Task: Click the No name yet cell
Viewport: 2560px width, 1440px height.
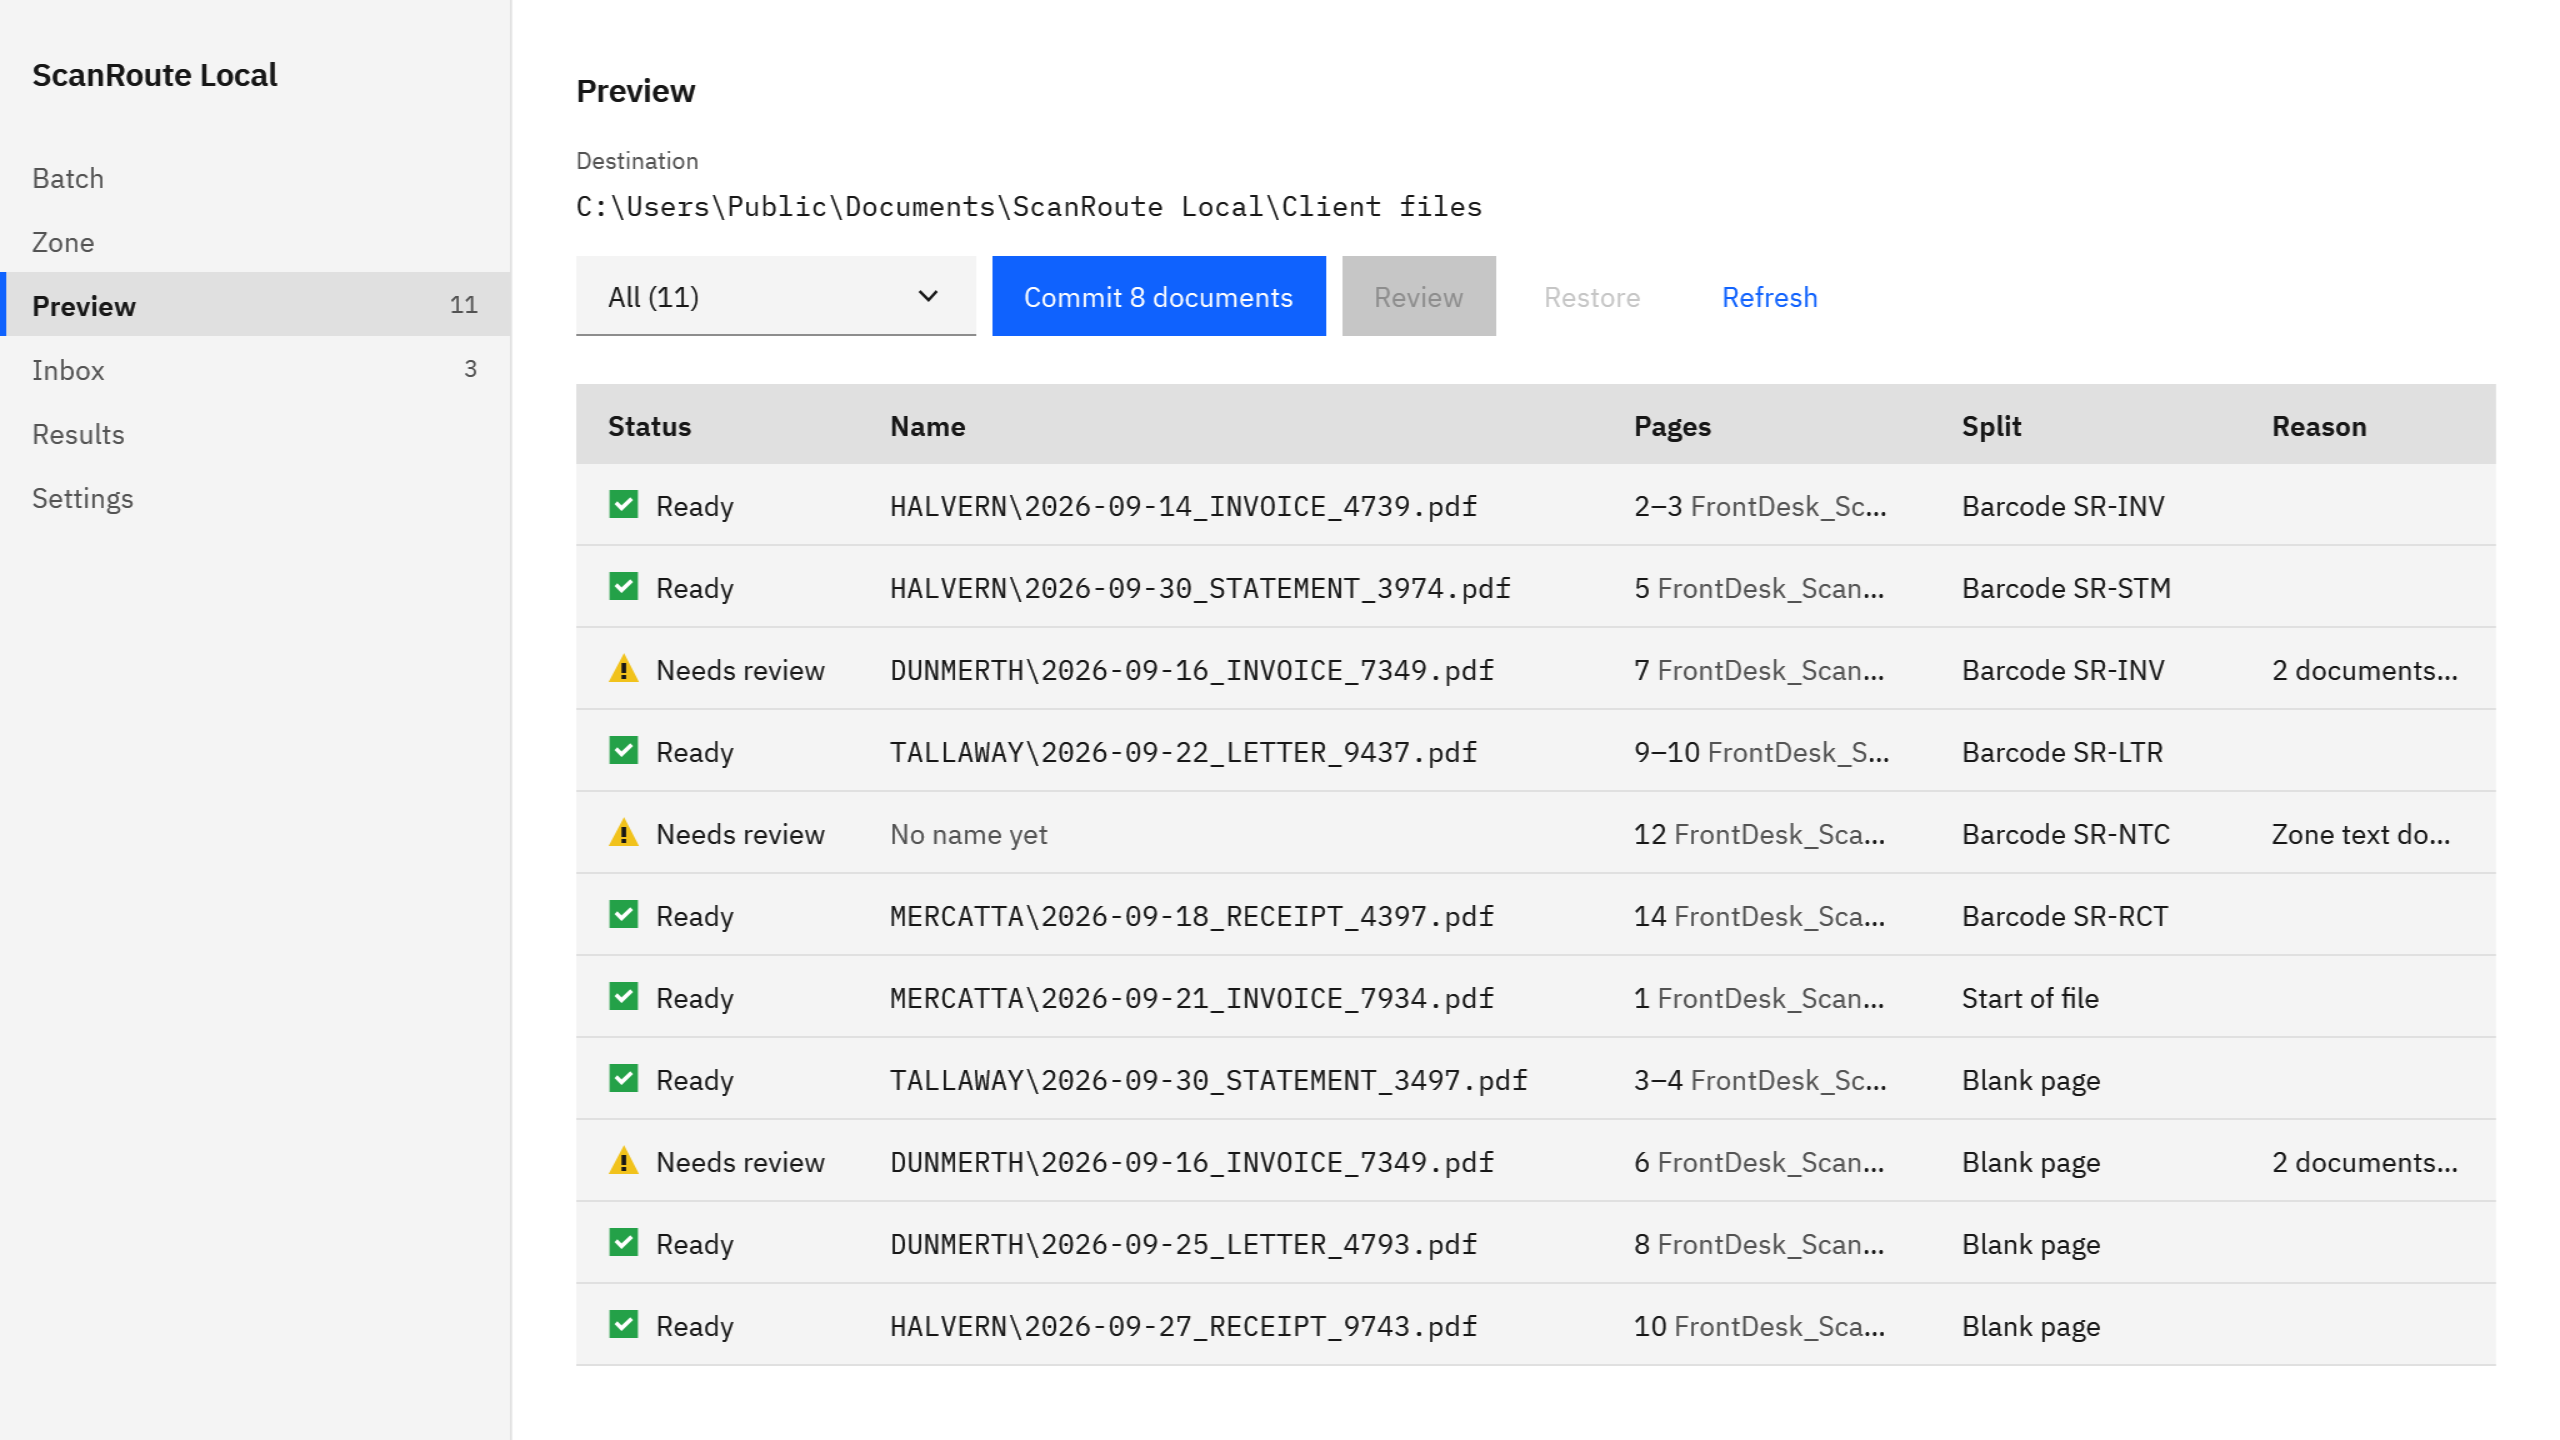Action: (968, 834)
